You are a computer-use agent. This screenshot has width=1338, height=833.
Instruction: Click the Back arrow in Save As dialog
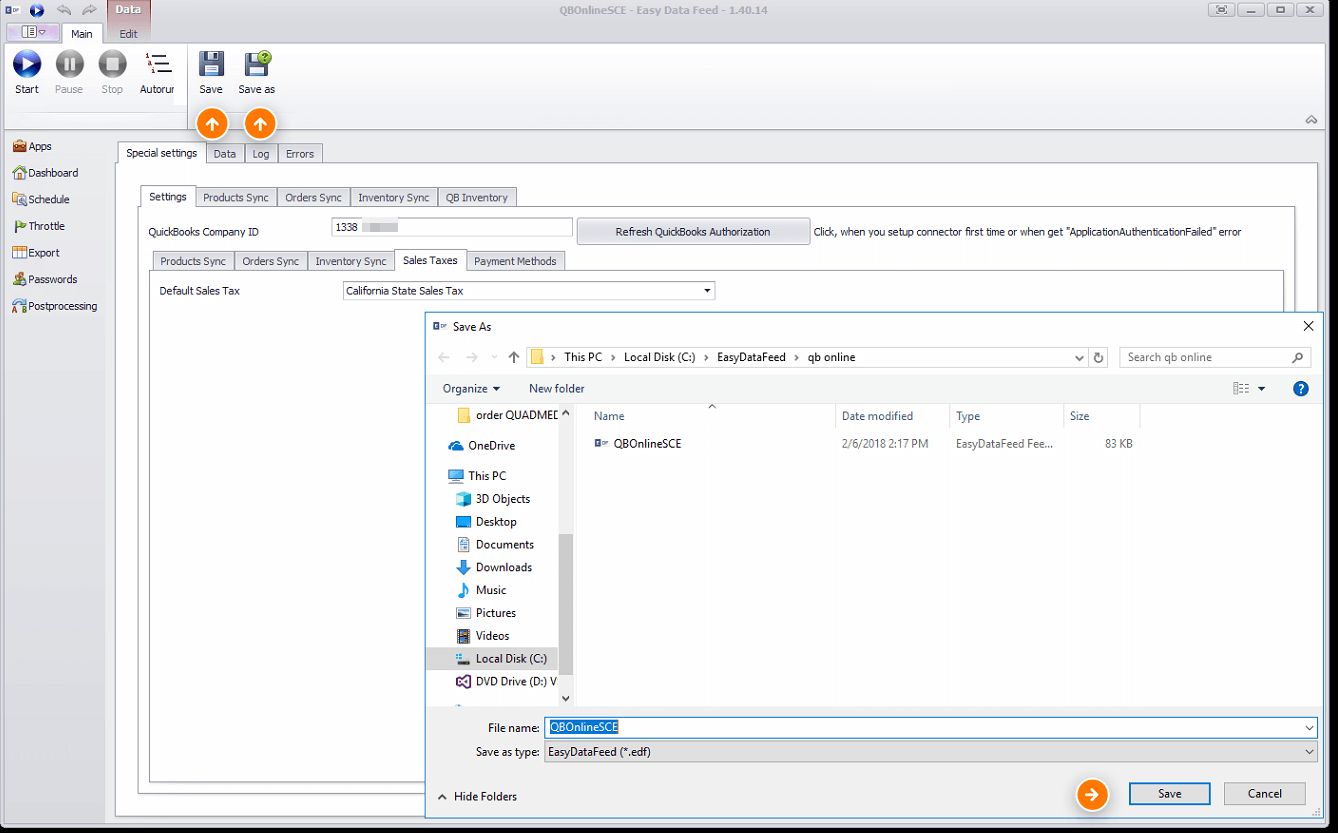pyautogui.click(x=445, y=357)
